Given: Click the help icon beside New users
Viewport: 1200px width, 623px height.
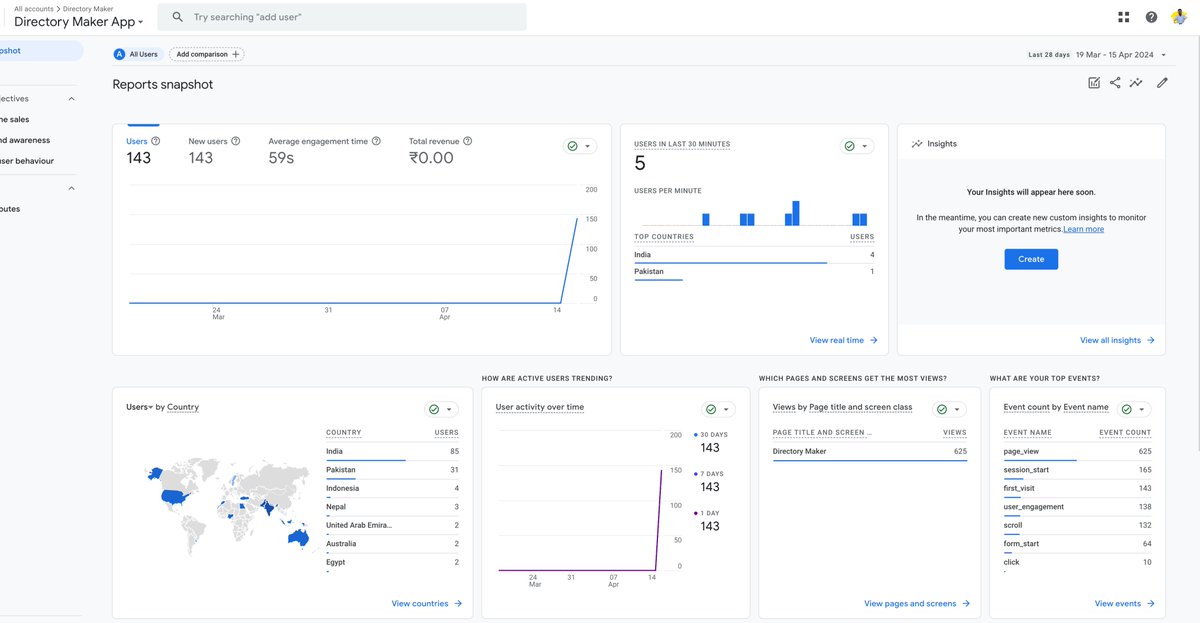Looking at the screenshot, I should click(236, 141).
